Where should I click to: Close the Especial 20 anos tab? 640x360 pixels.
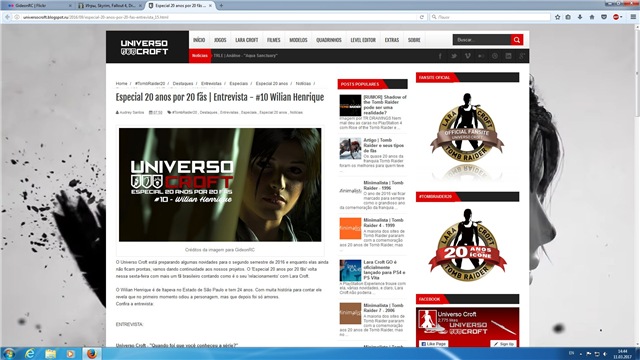[x=210, y=6]
